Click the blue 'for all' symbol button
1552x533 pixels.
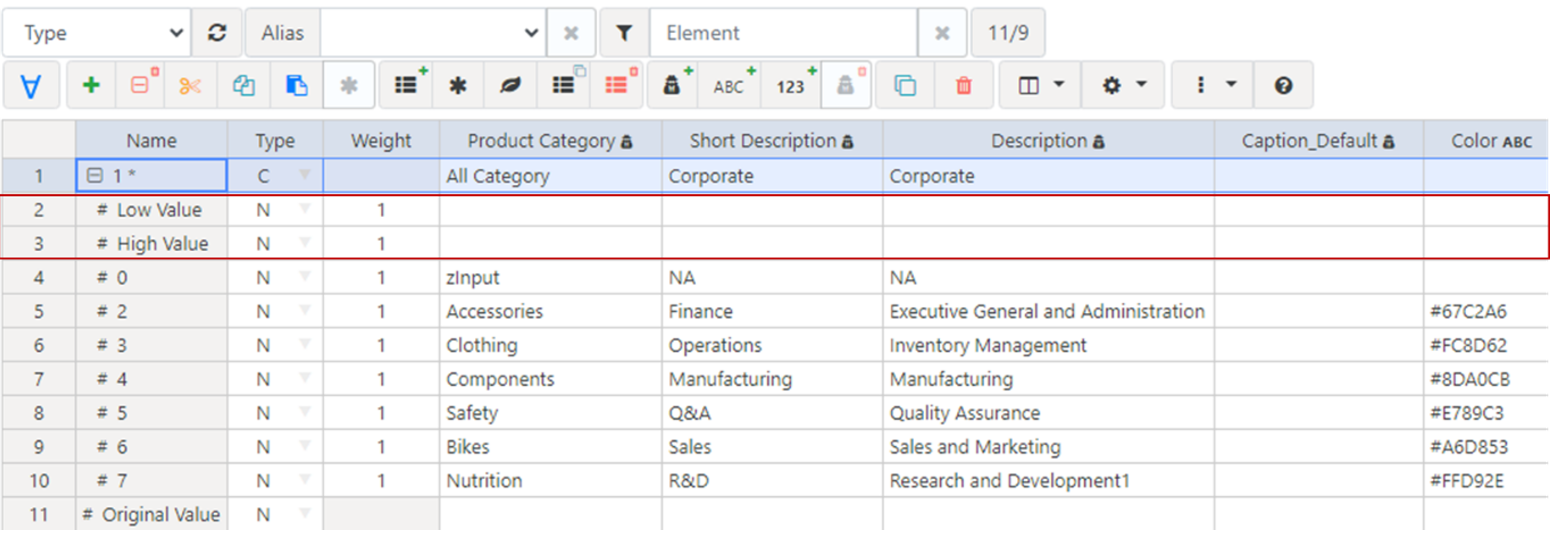click(x=31, y=85)
